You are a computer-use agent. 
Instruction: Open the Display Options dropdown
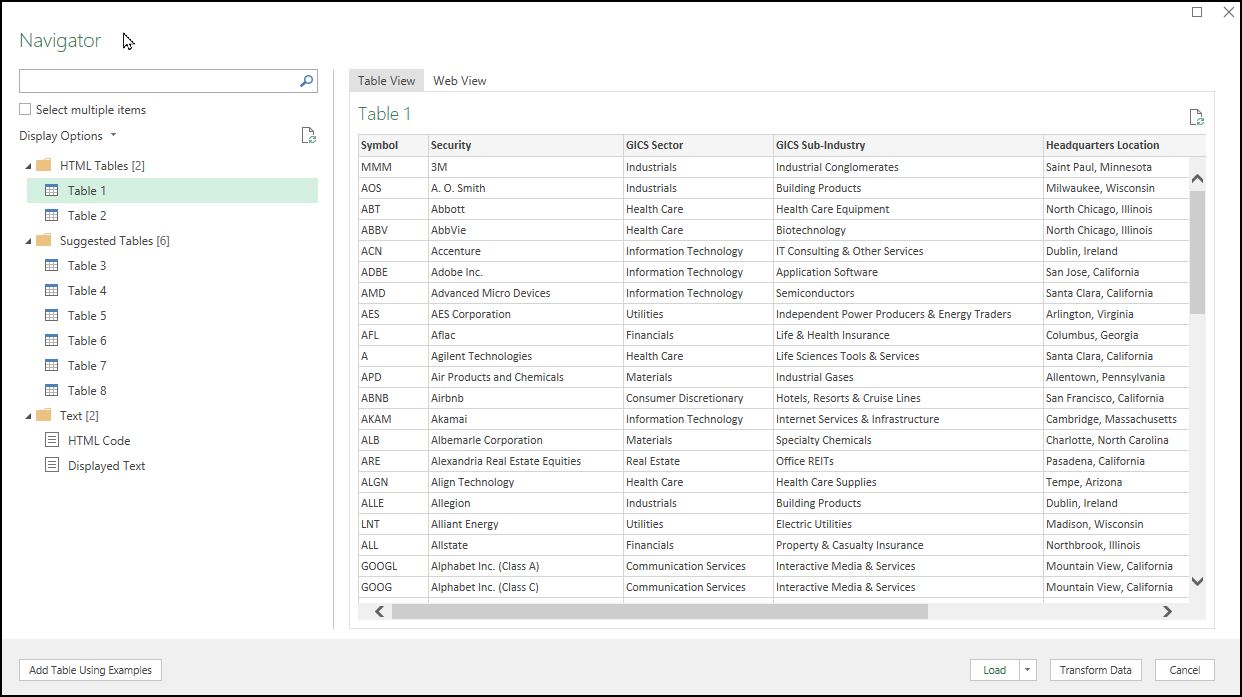(x=114, y=135)
